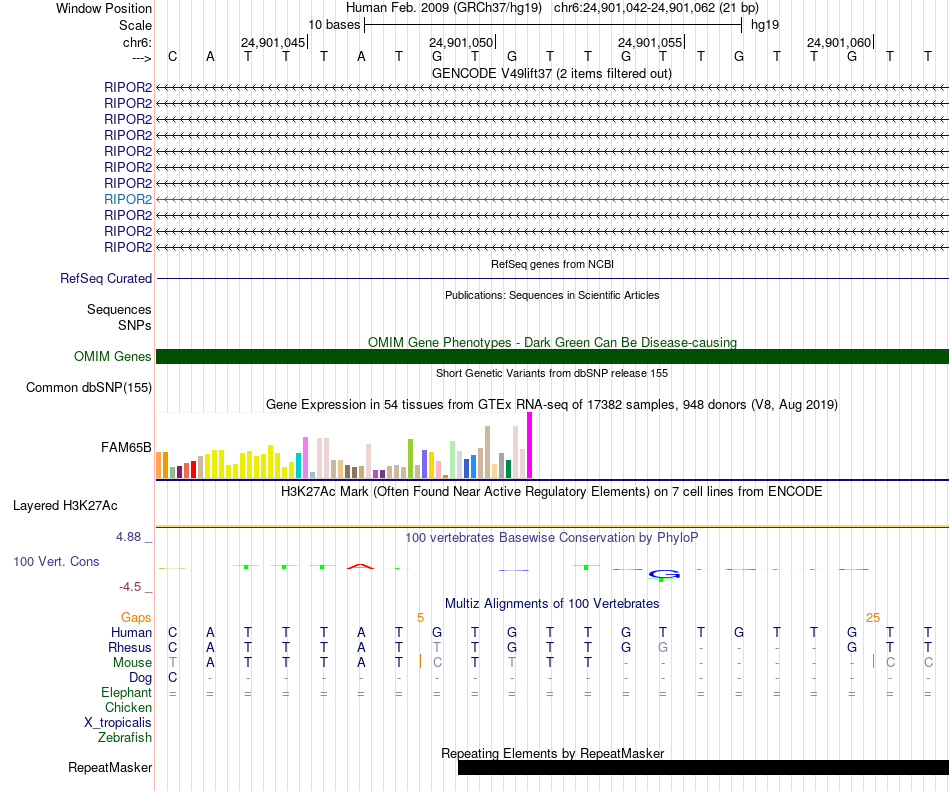Viewport: 950px width, 791px height.
Task: Select the dark green OMIM gene bar
Action: [552, 357]
